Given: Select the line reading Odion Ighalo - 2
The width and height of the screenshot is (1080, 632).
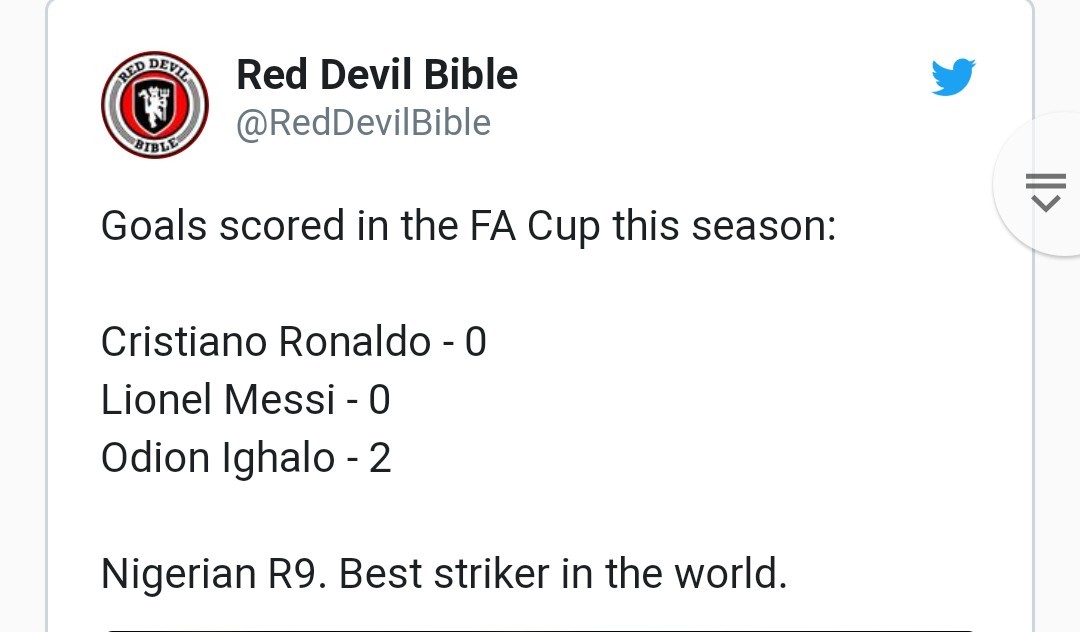Looking at the screenshot, I should coord(245,457).
